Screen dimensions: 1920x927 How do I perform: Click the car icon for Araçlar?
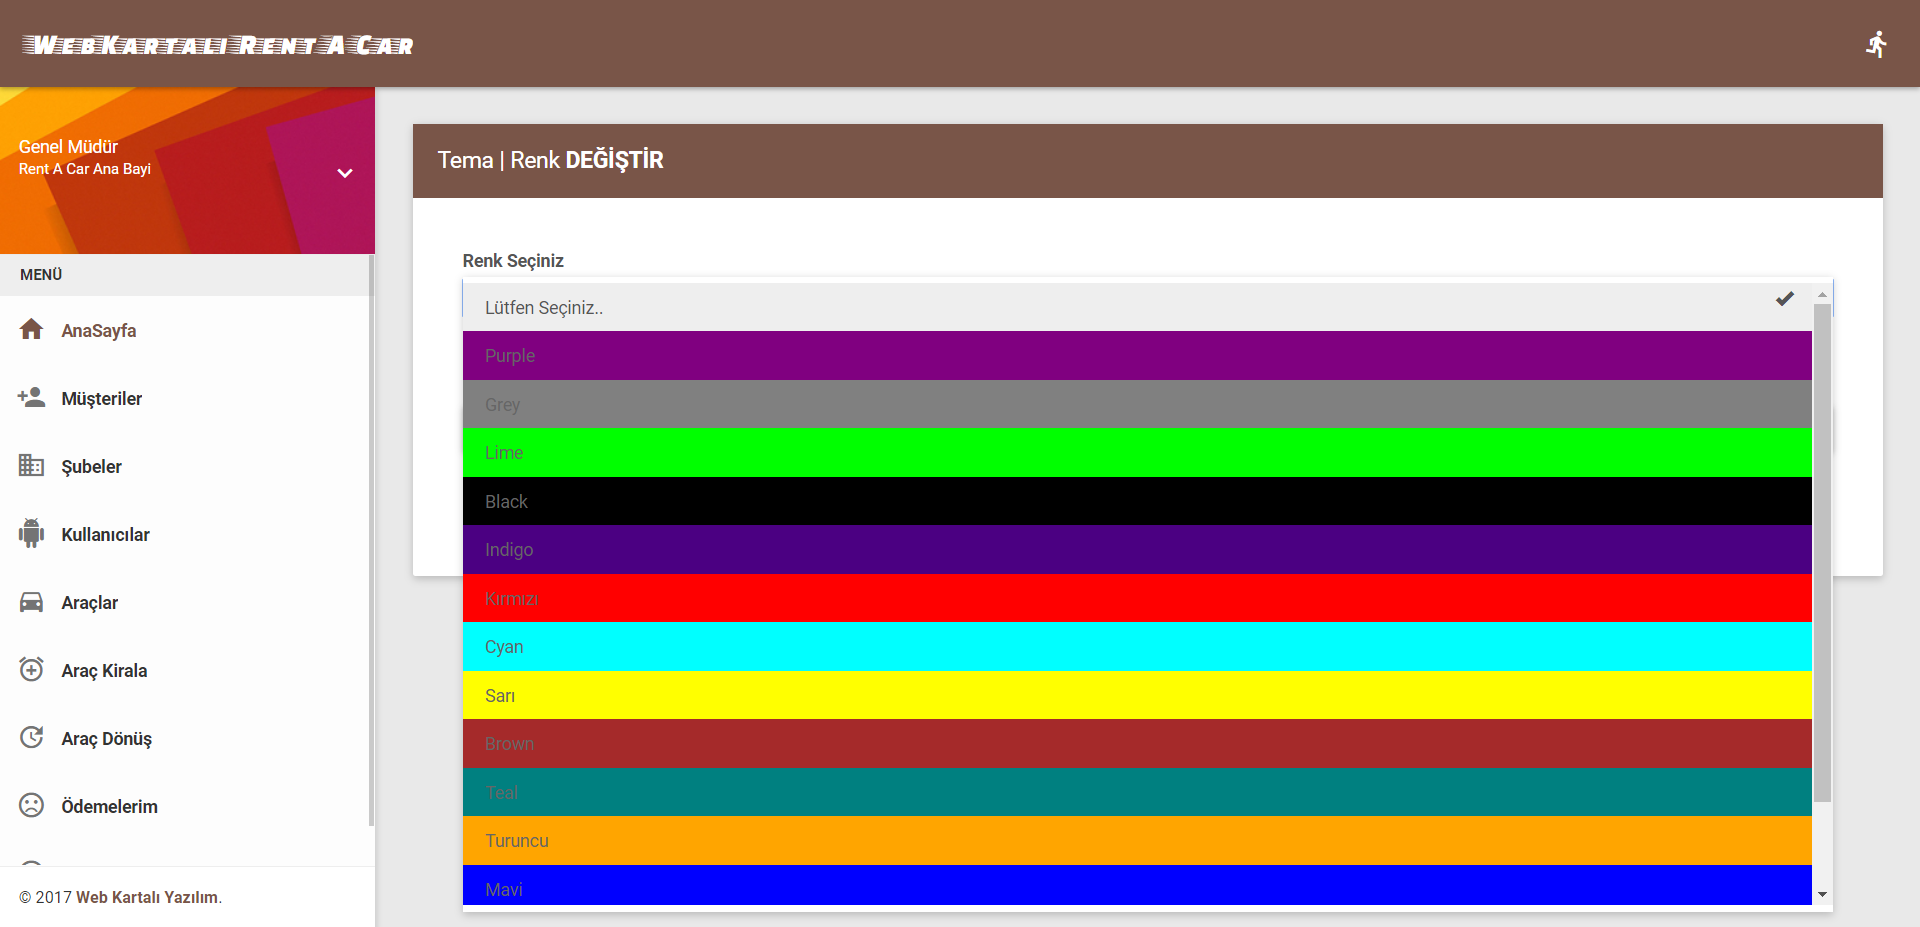pos(31,601)
